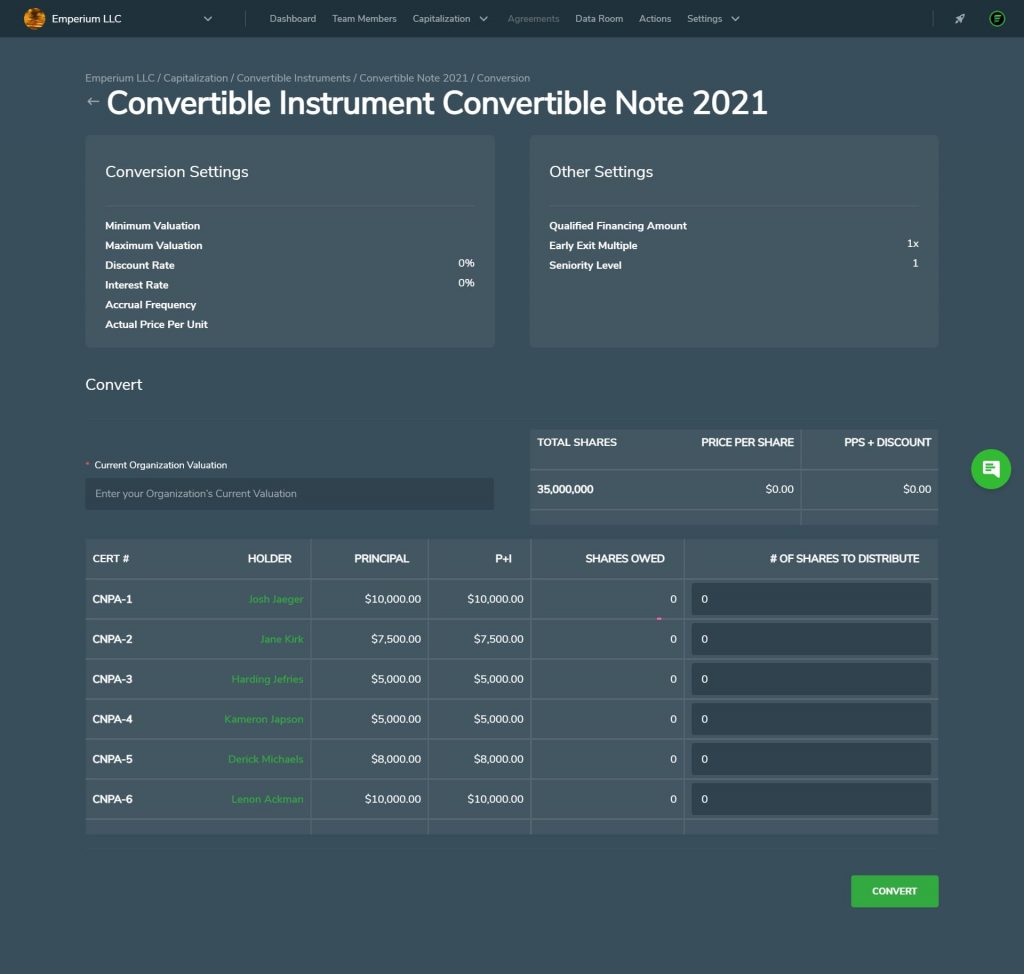The height and width of the screenshot is (974, 1024).
Task: Open the Actions menu item
Action: [x=654, y=18]
